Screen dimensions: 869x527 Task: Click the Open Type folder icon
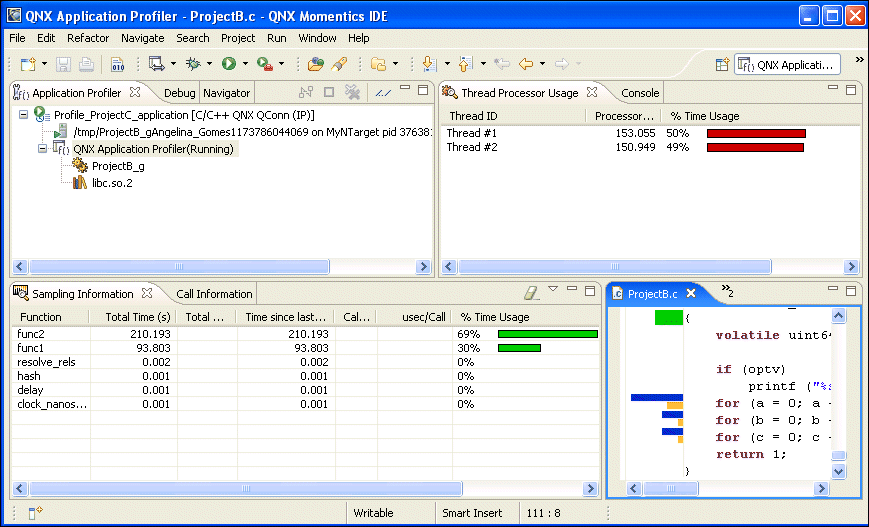315,64
